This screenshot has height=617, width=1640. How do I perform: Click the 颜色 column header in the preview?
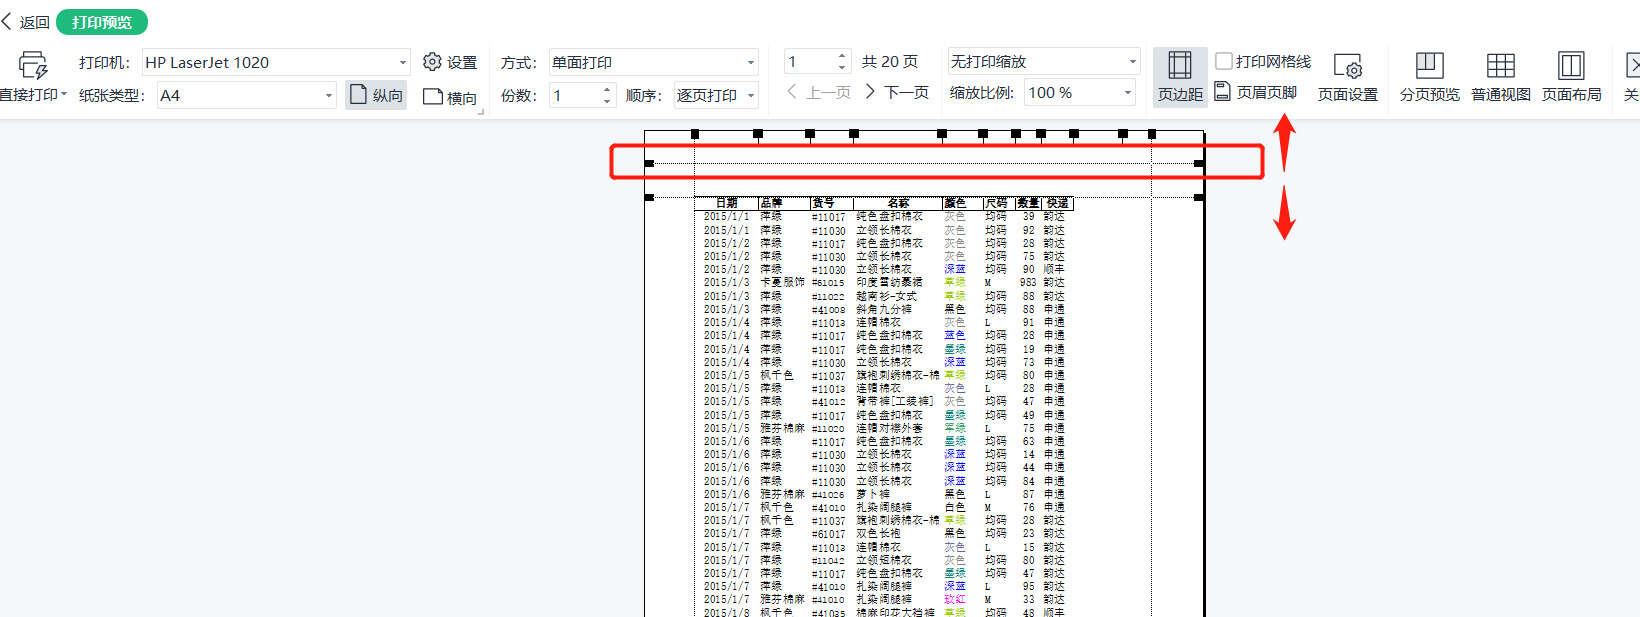(x=955, y=203)
